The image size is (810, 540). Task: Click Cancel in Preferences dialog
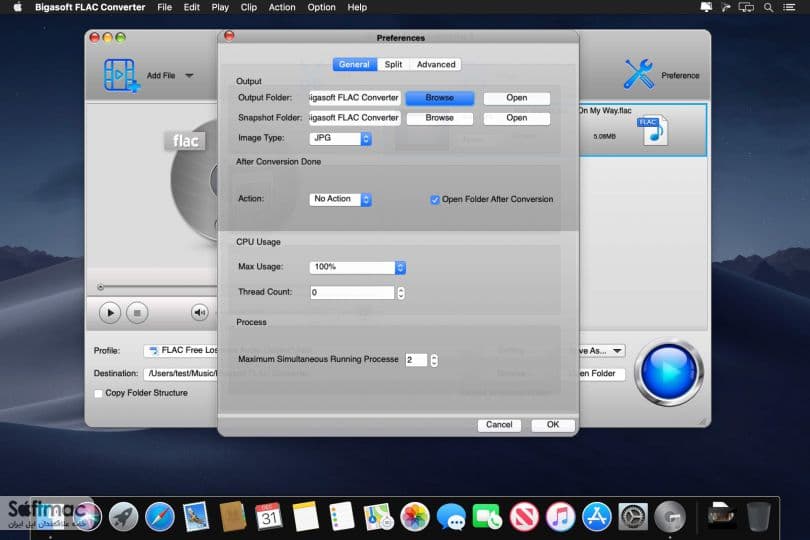499,425
